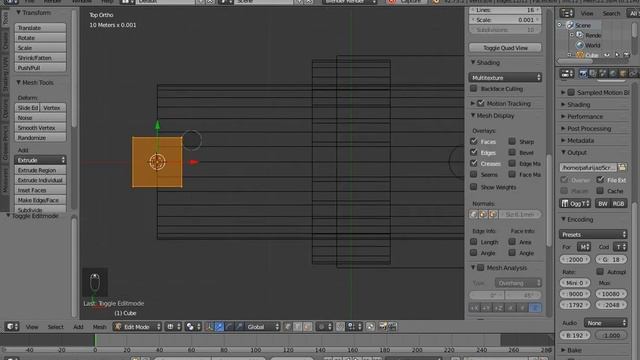
Task: Click the Inset Faces button
Action: tap(40, 190)
